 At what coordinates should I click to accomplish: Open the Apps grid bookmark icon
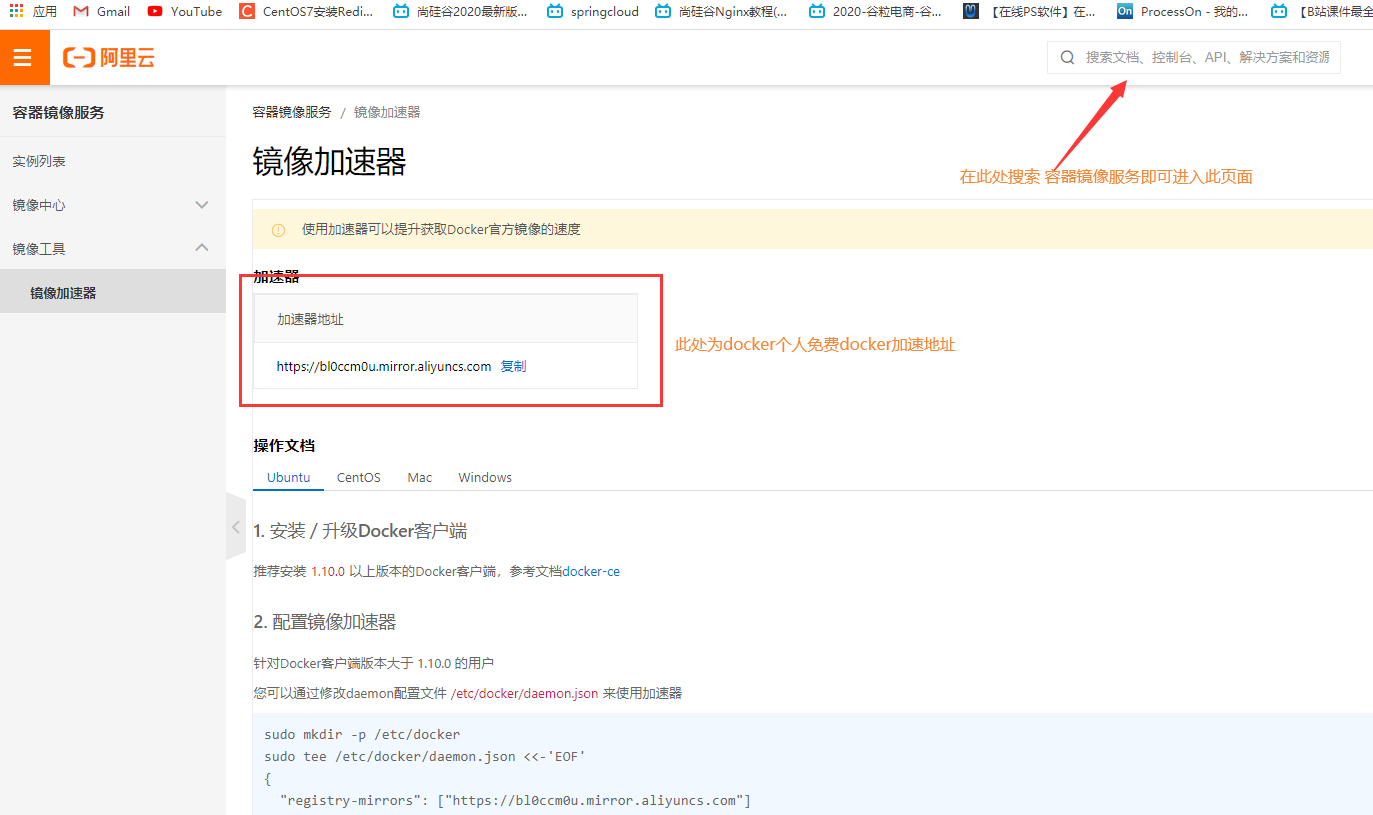coord(16,11)
